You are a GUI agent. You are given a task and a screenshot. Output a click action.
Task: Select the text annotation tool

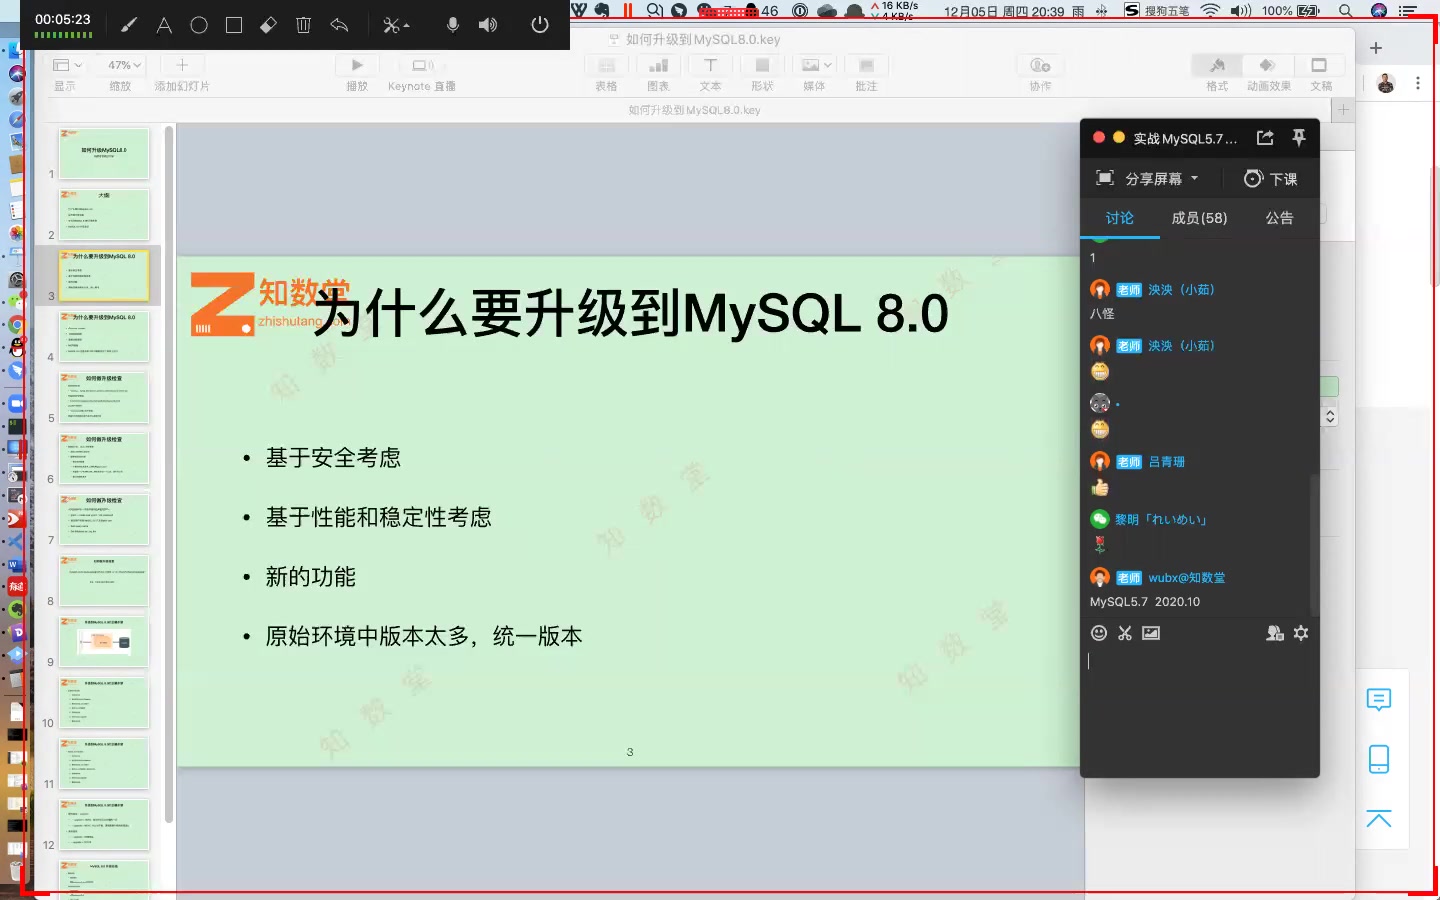click(164, 25)
